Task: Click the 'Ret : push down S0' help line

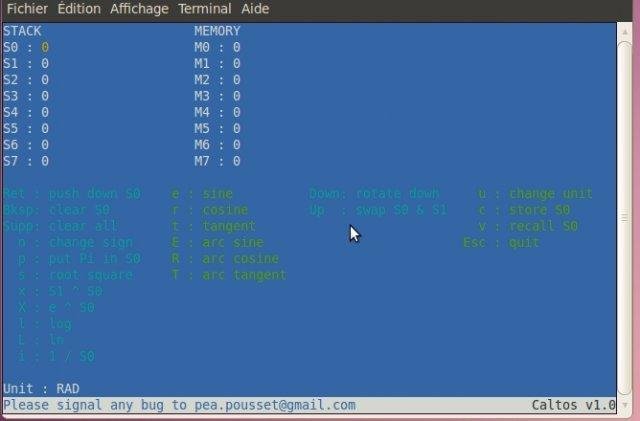Action: coord(72,194)
